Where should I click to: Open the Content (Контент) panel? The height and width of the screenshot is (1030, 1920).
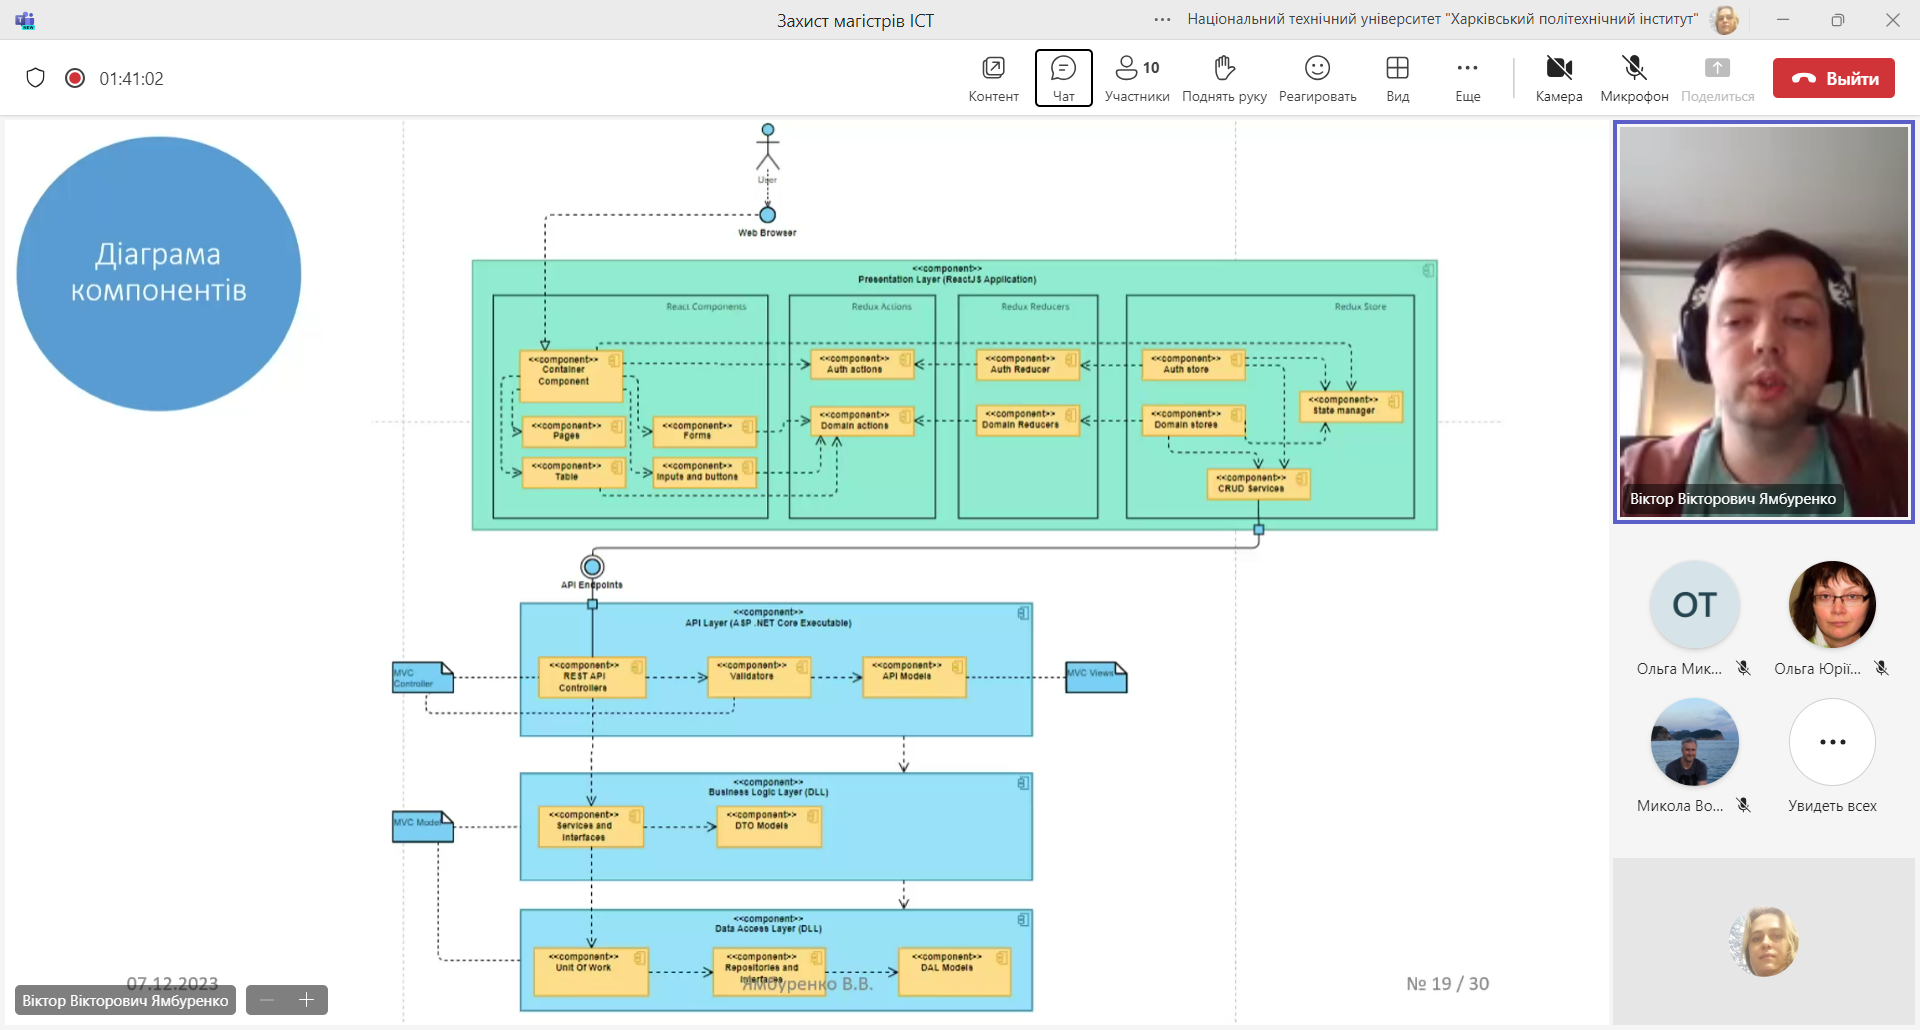coord(993,78)
